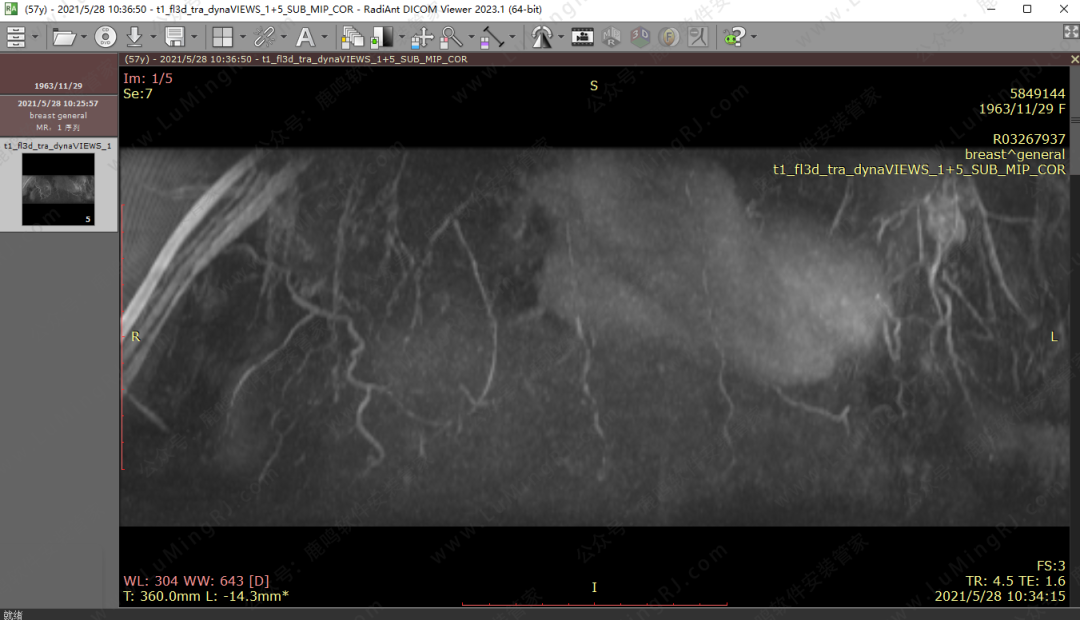This screenshot has height=620, width=1080.
Task: Expand dropdown arrow next to the download icon
Action: [151, 37]
